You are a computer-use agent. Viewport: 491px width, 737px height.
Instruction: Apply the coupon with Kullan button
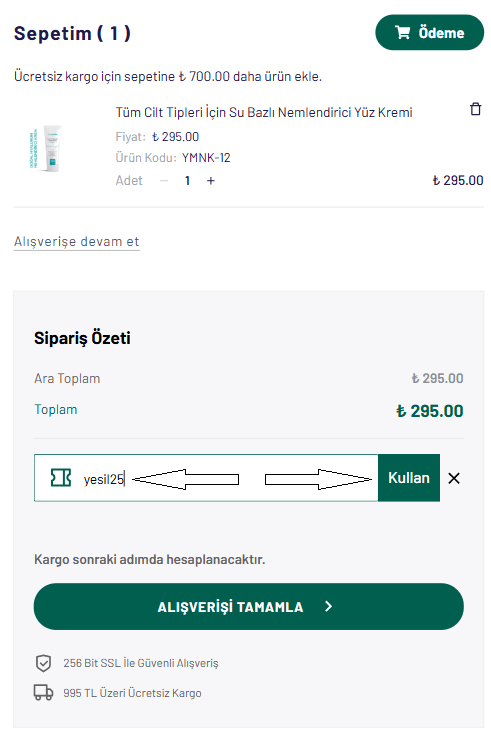pos(409,478)
